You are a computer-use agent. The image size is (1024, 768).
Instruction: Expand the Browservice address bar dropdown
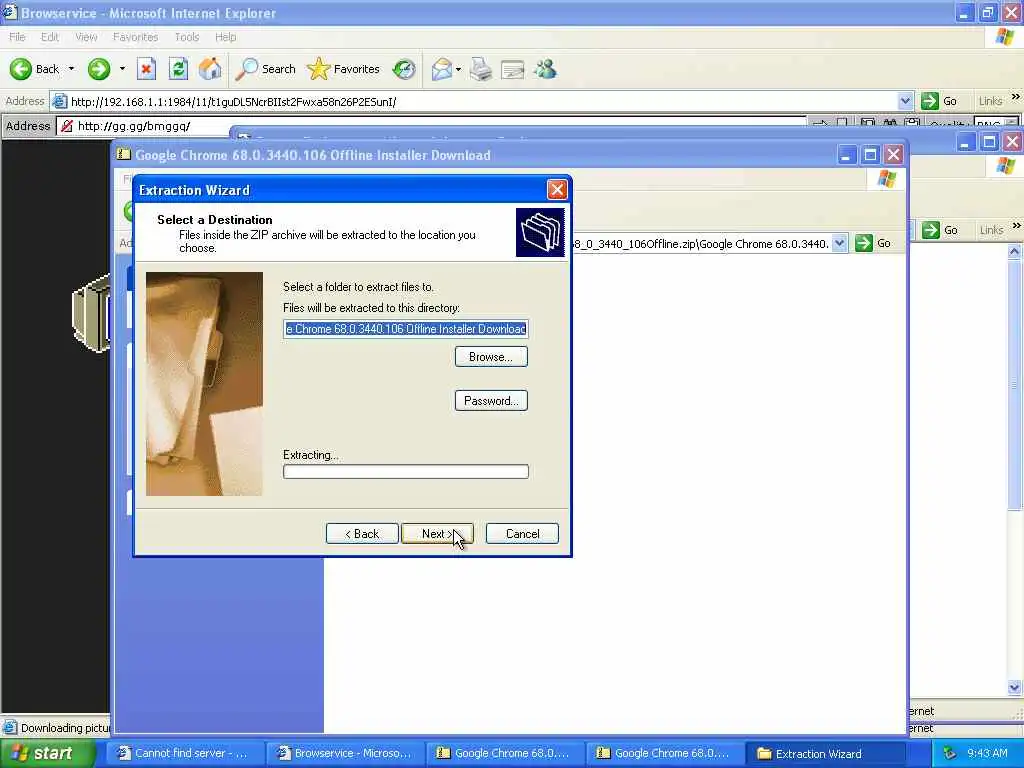(905, 101)
